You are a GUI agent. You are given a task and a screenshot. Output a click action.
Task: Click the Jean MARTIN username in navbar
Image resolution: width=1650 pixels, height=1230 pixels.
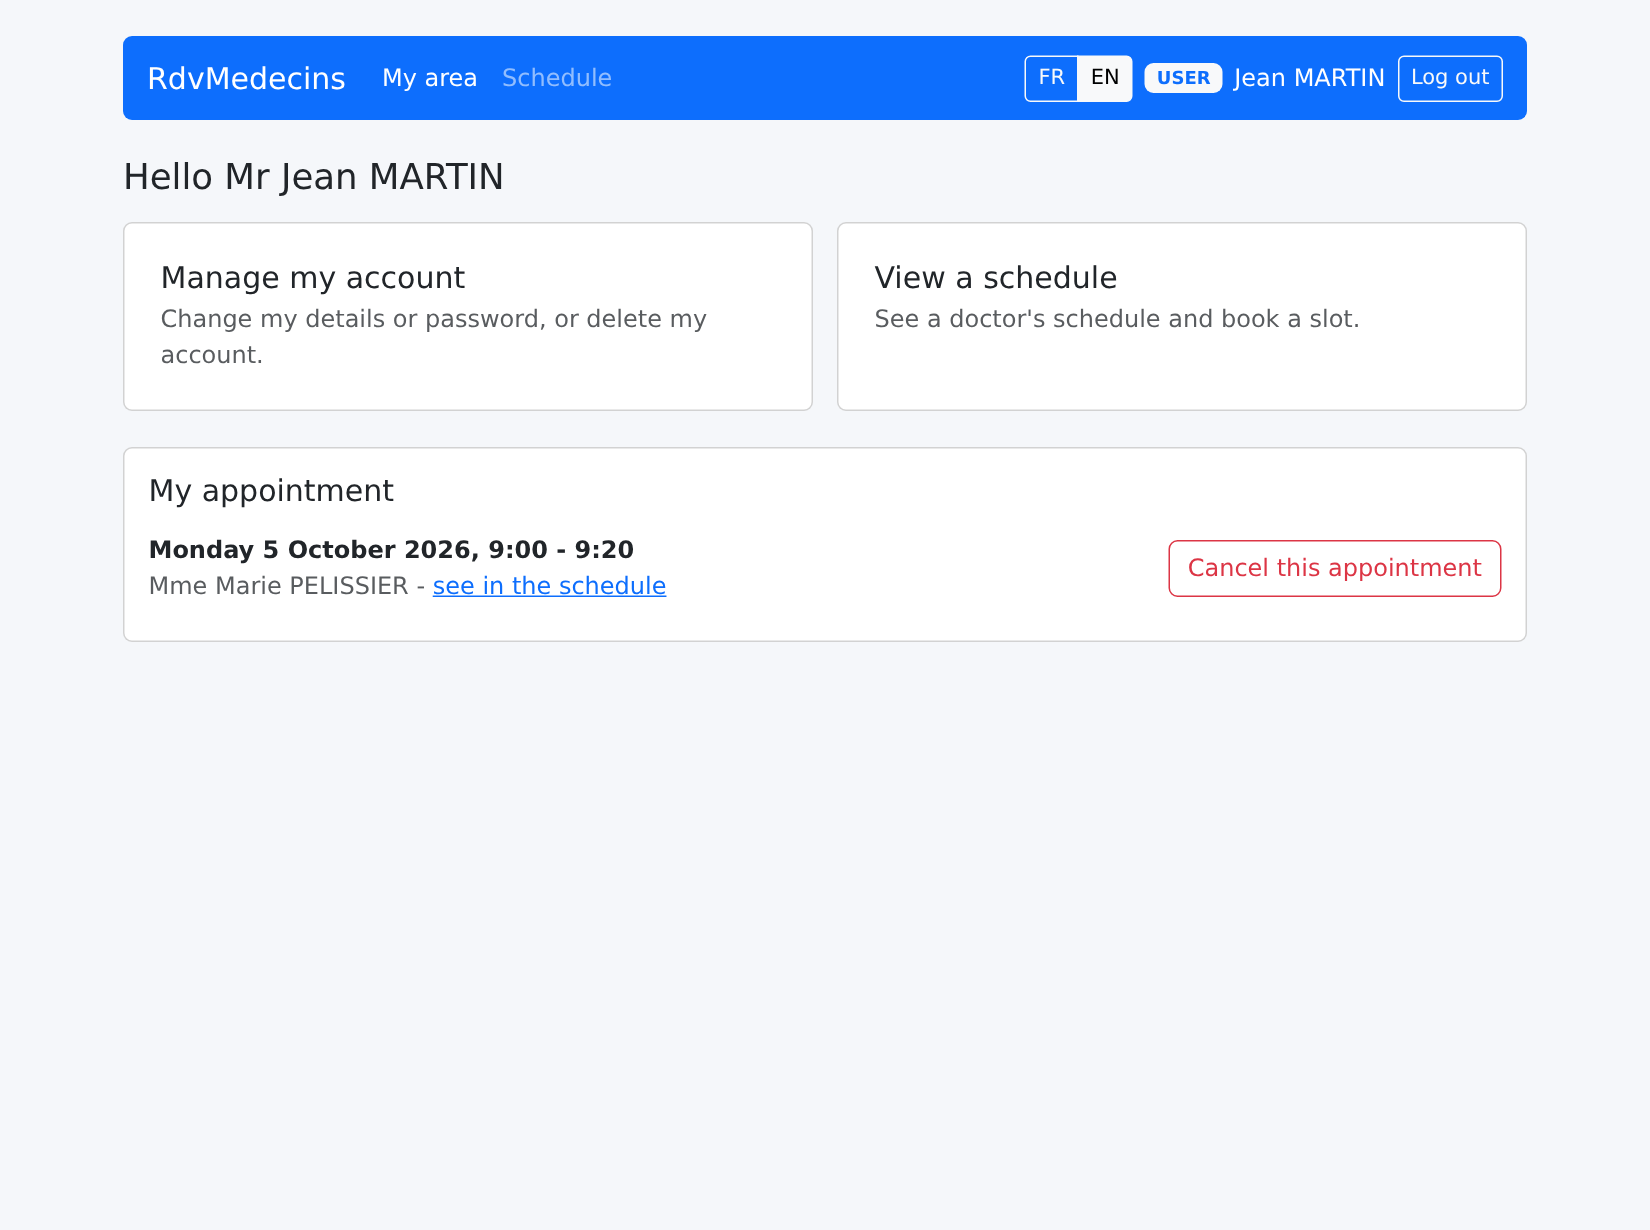pyautogui.click(x=1309, y=78)
